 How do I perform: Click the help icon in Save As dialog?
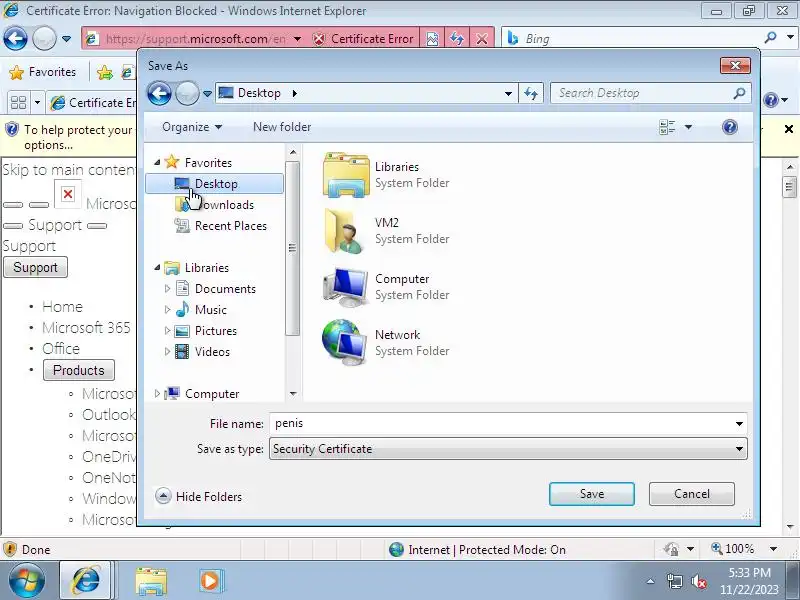click(730, 127)
